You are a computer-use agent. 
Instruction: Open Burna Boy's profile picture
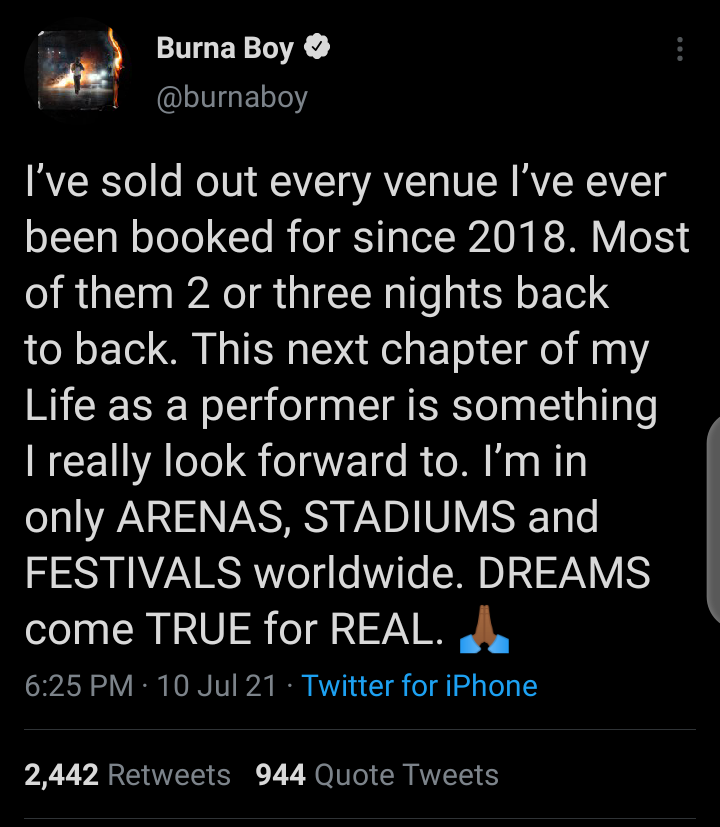[78, 69]
